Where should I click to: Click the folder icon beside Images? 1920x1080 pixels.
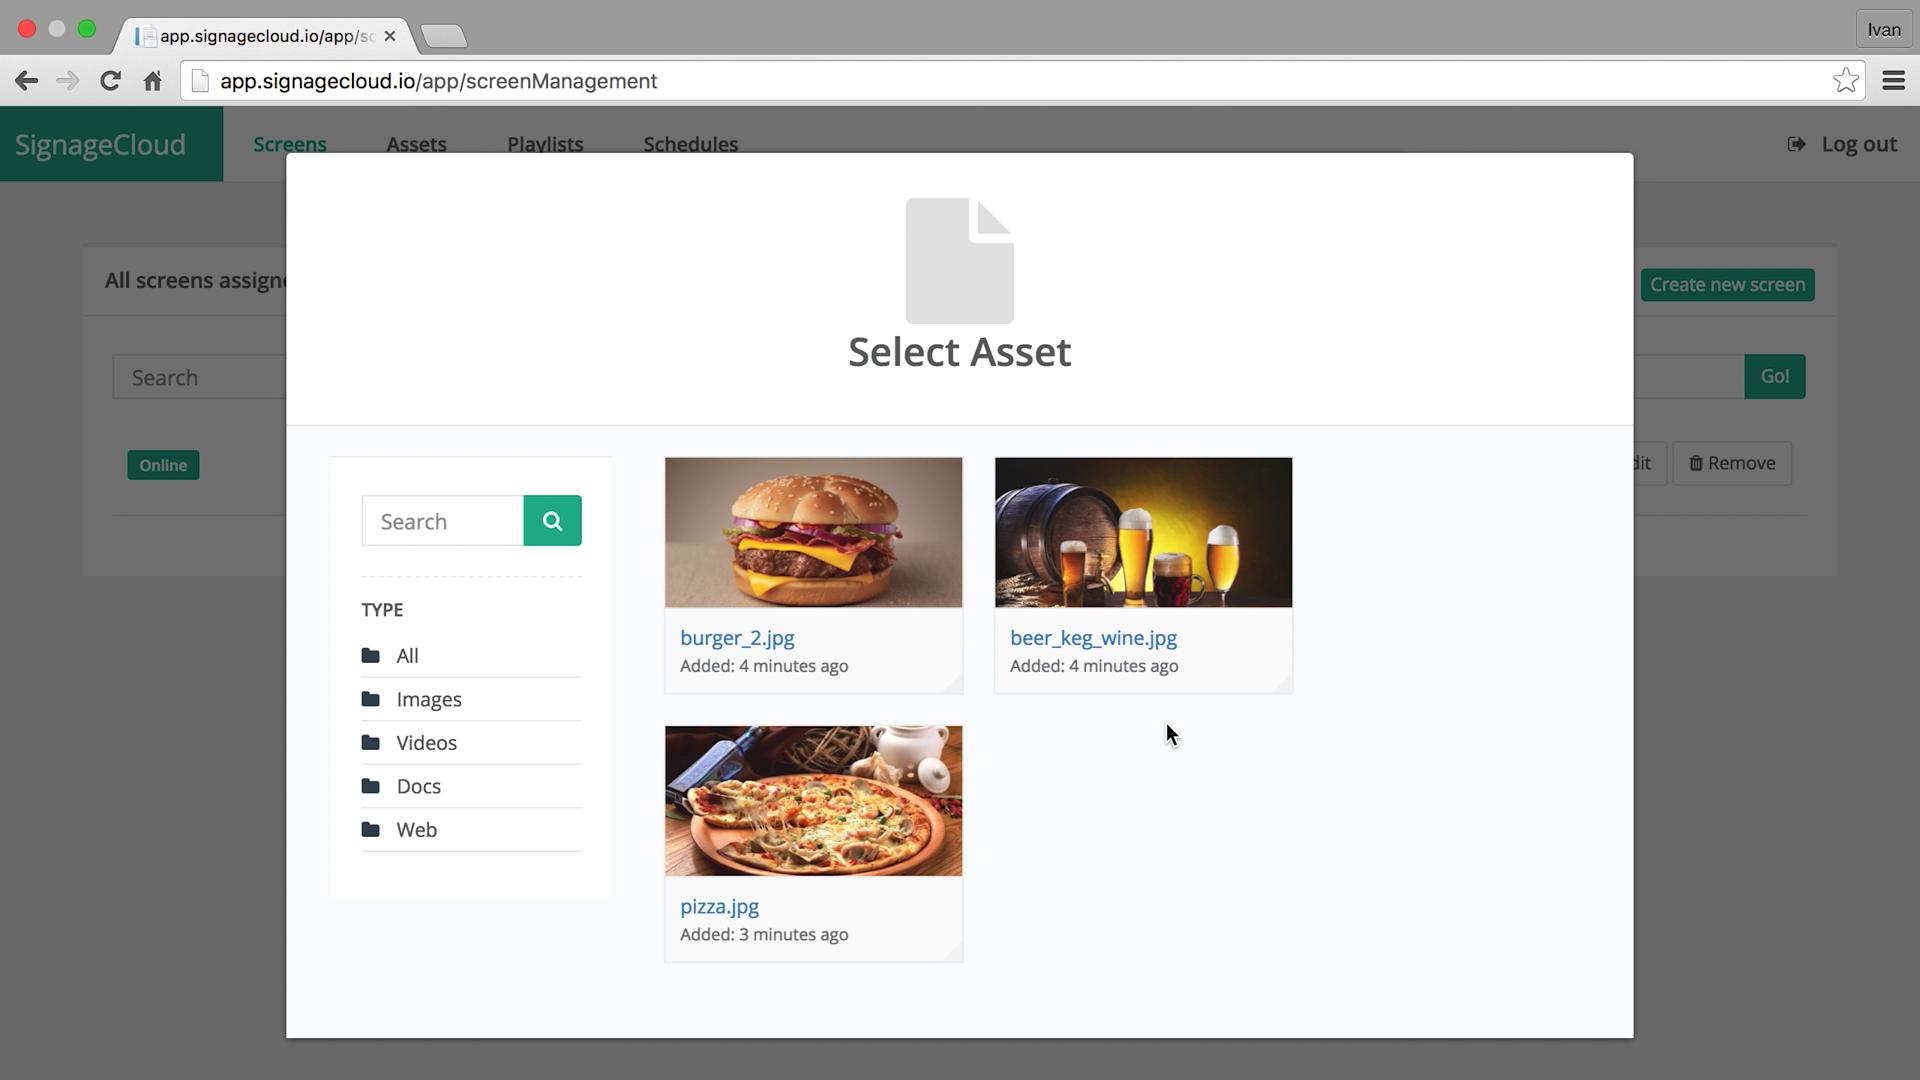coord(371,699)
